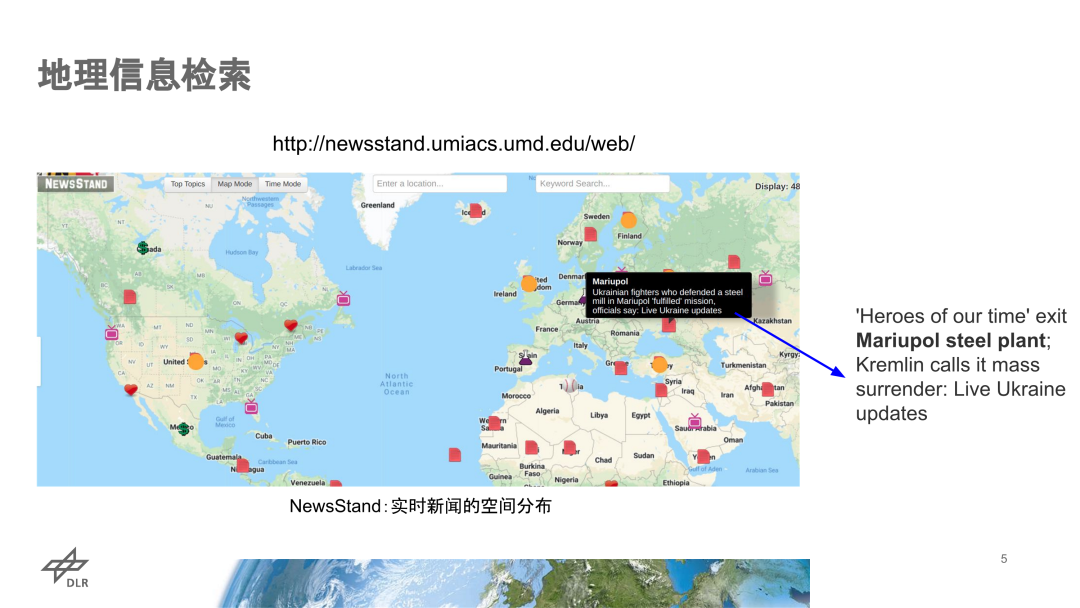Select the red news marker in Norway

tap(591, 234)
